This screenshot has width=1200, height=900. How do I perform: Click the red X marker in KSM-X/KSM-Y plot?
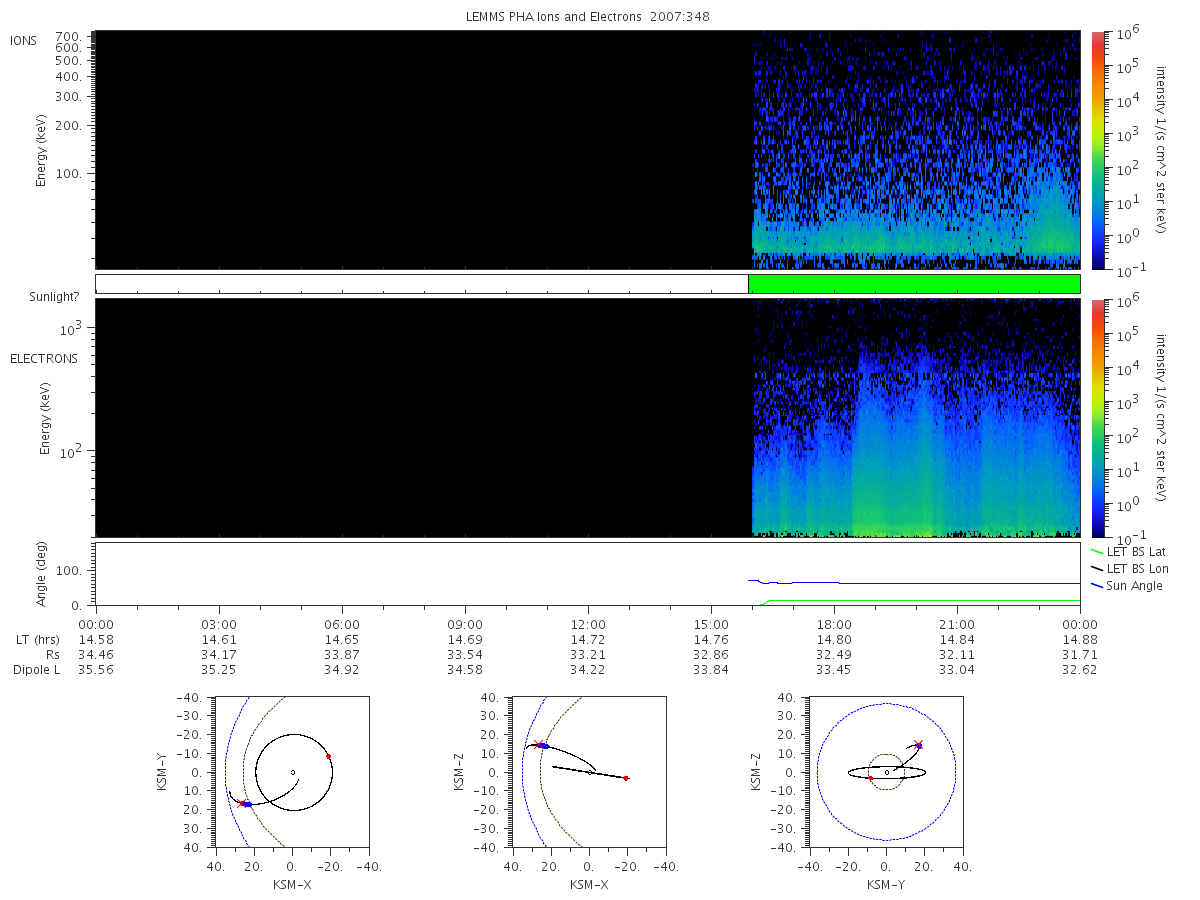(241, 803)
